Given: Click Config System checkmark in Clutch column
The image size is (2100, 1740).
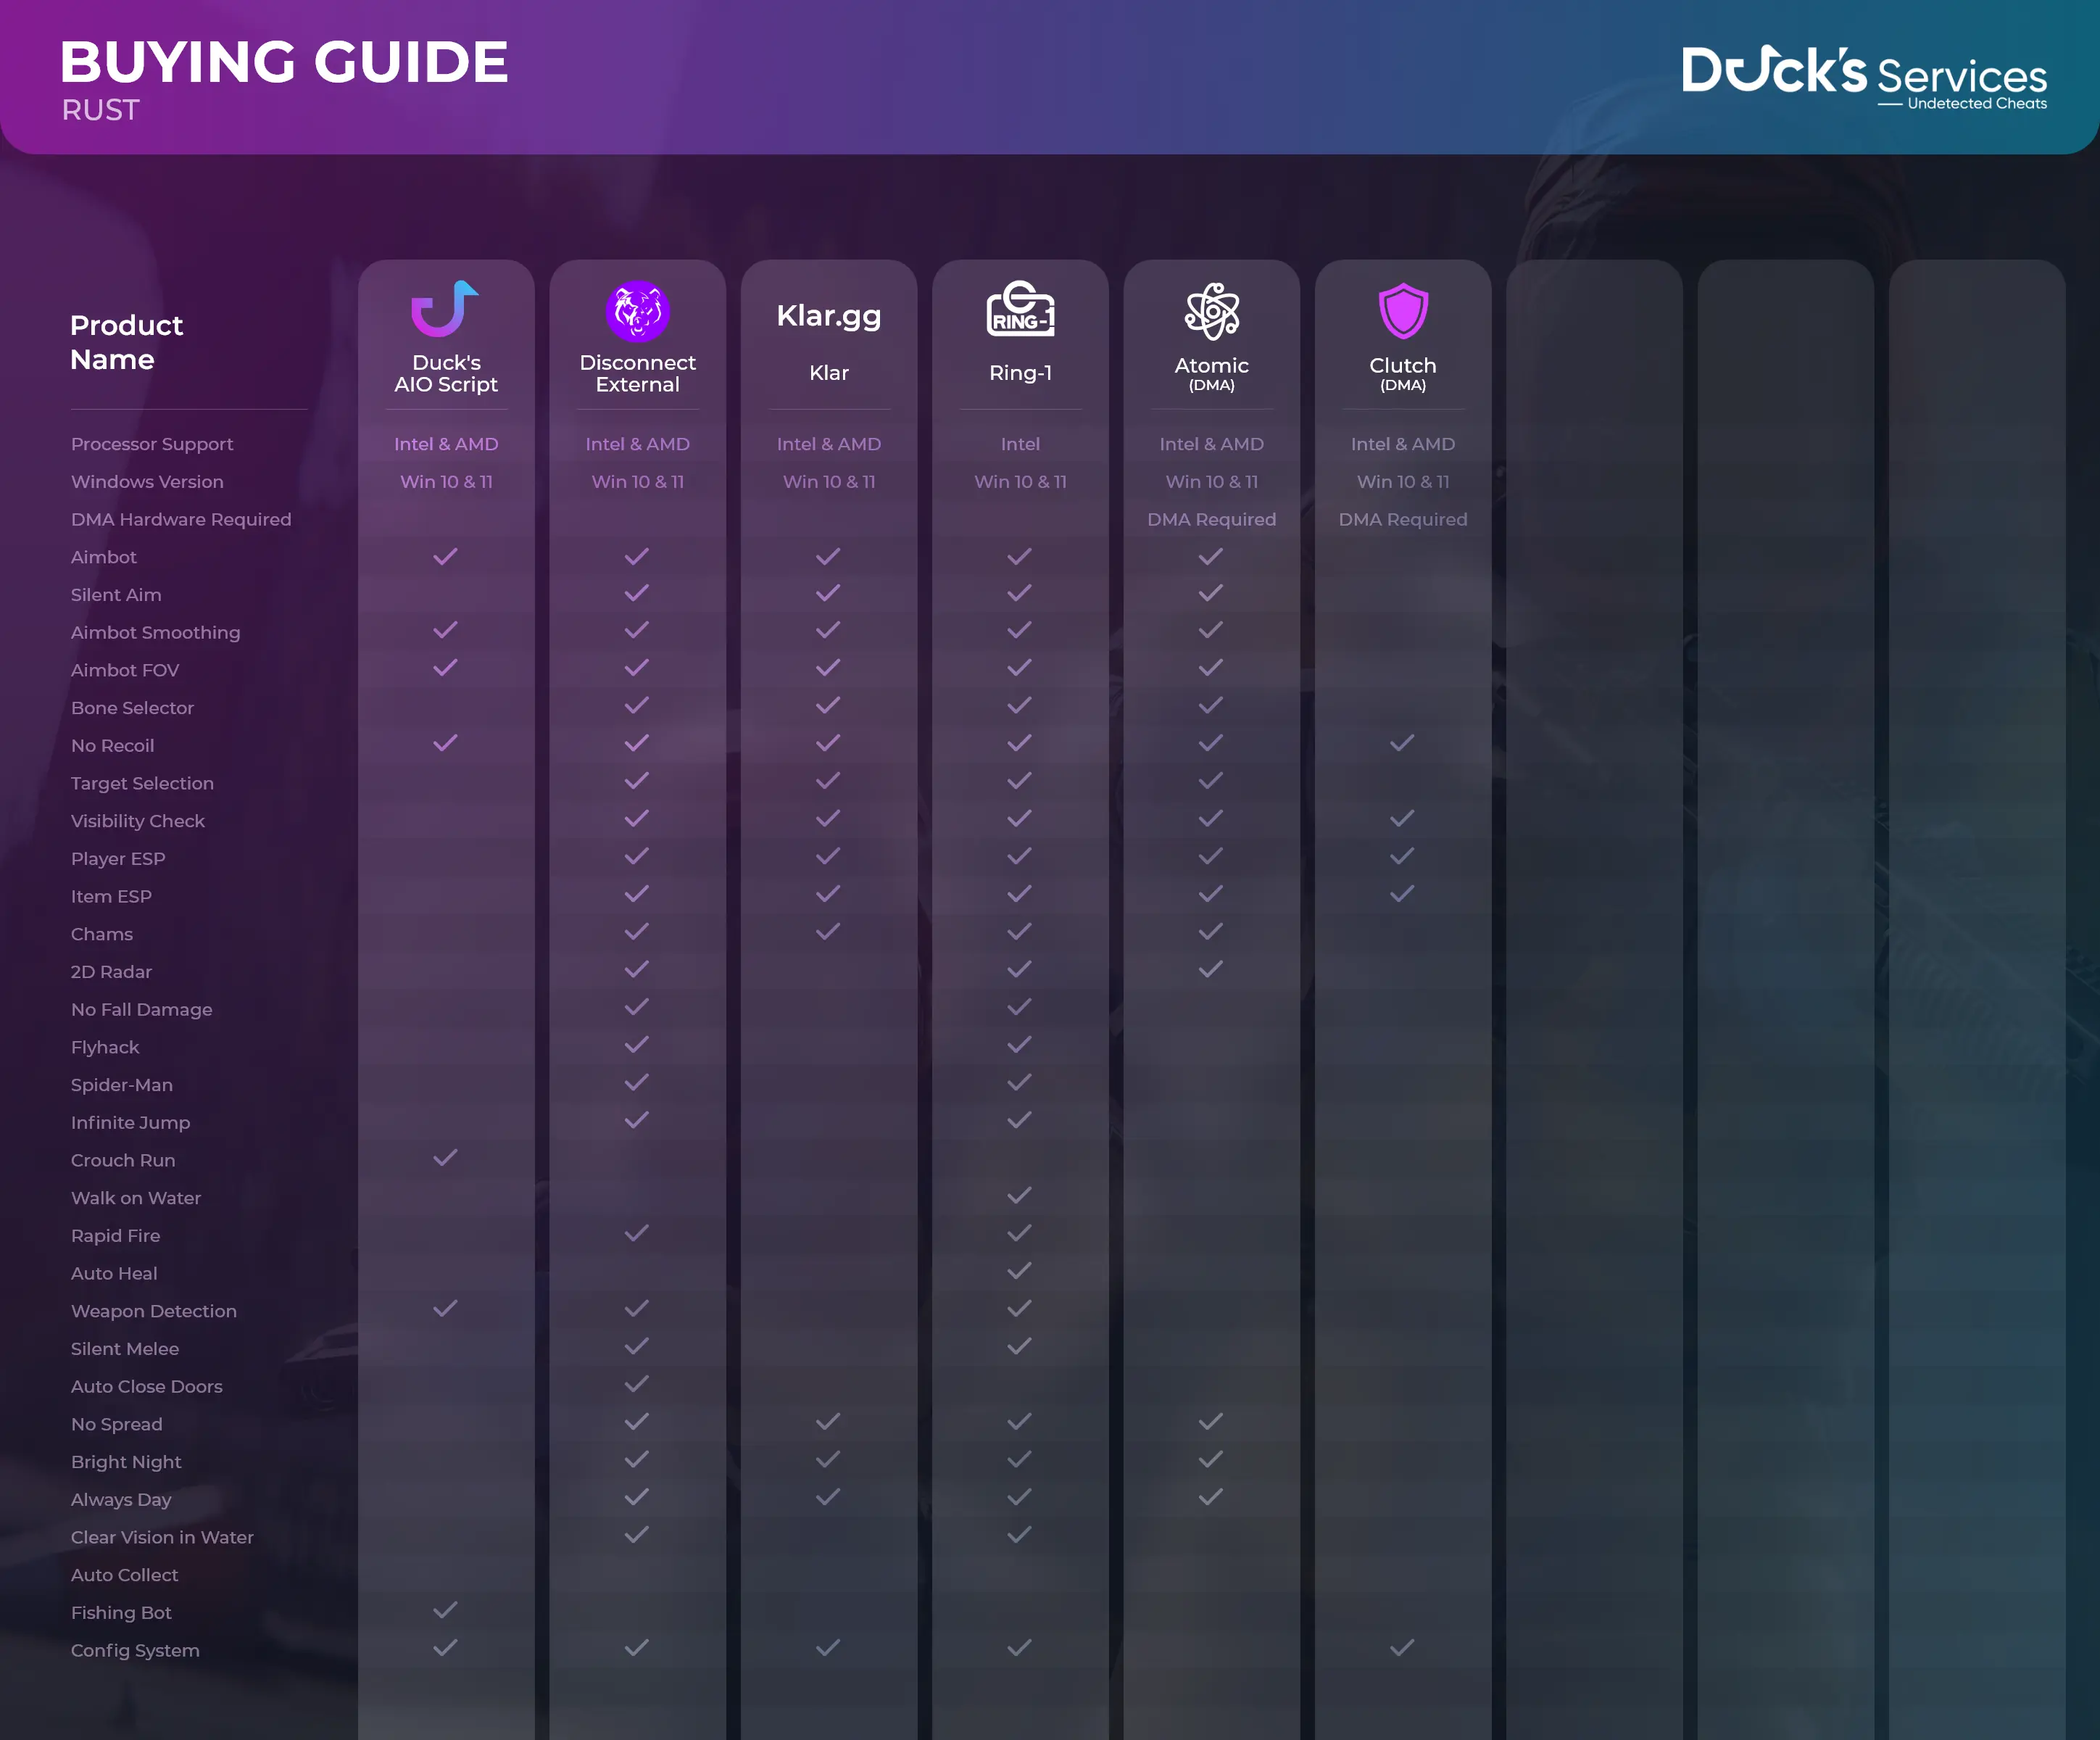Looking at the screenshot, I should [x=1402, y=1646].
